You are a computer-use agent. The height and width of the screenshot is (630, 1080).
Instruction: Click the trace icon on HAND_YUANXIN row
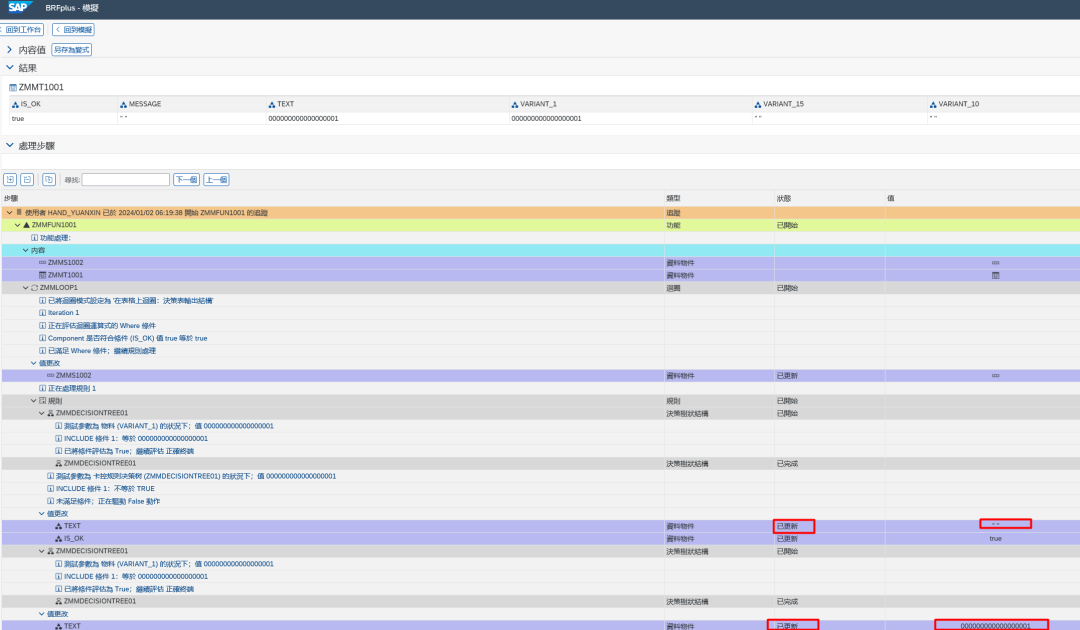[19, 212]
